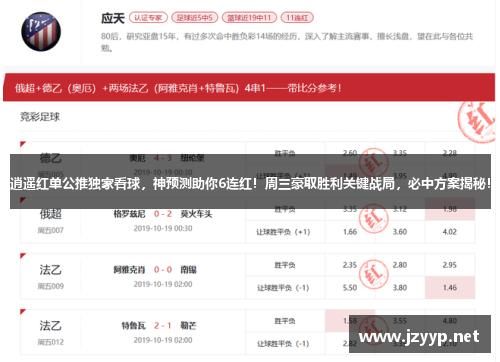Open the expert name 应天
Screen dimensions: 500x362
(x=113, y=18)
